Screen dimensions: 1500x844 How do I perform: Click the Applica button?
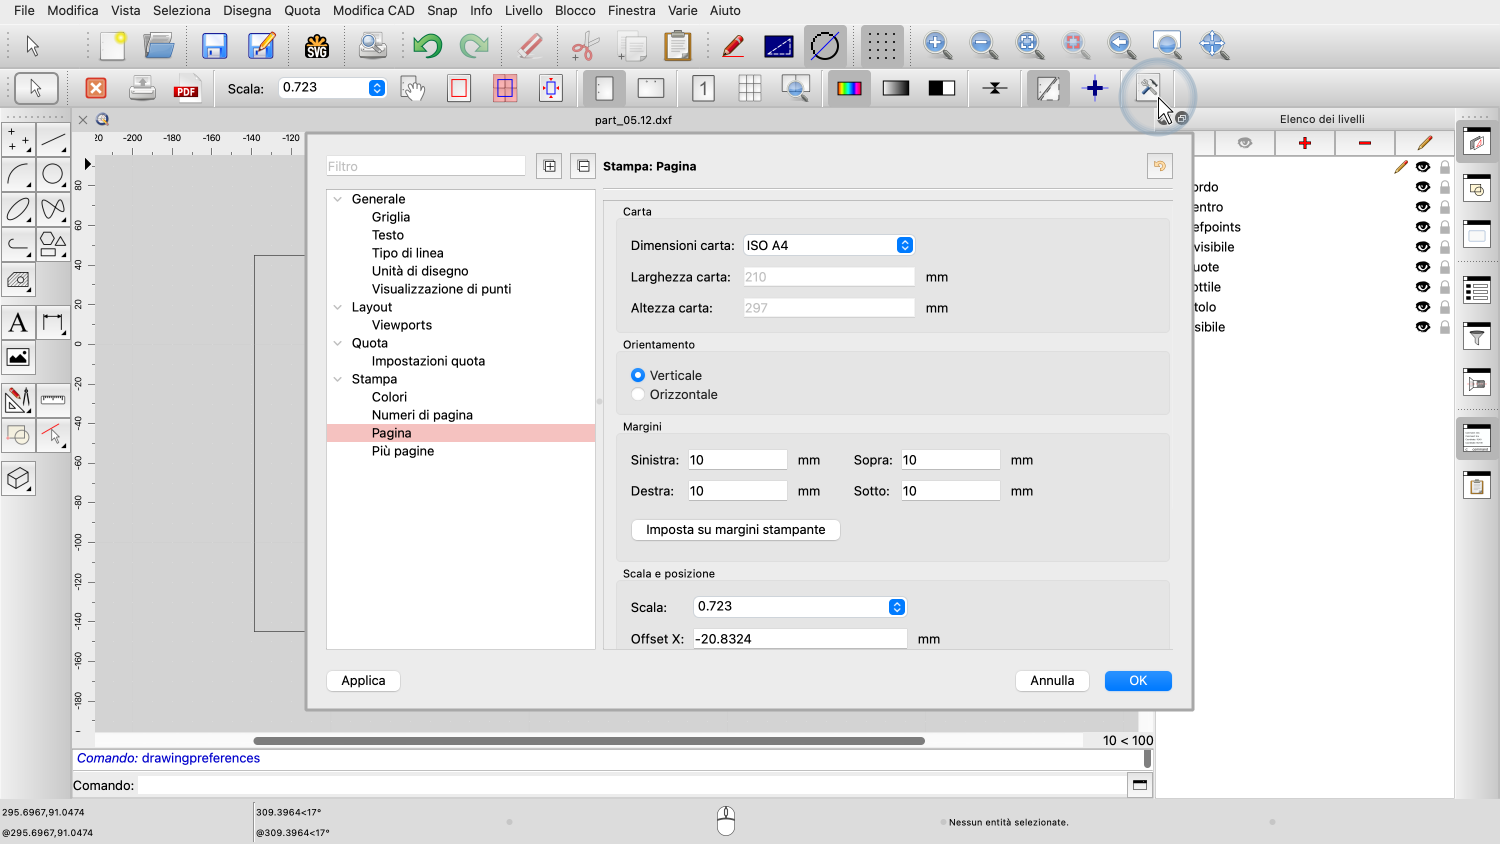363,681
